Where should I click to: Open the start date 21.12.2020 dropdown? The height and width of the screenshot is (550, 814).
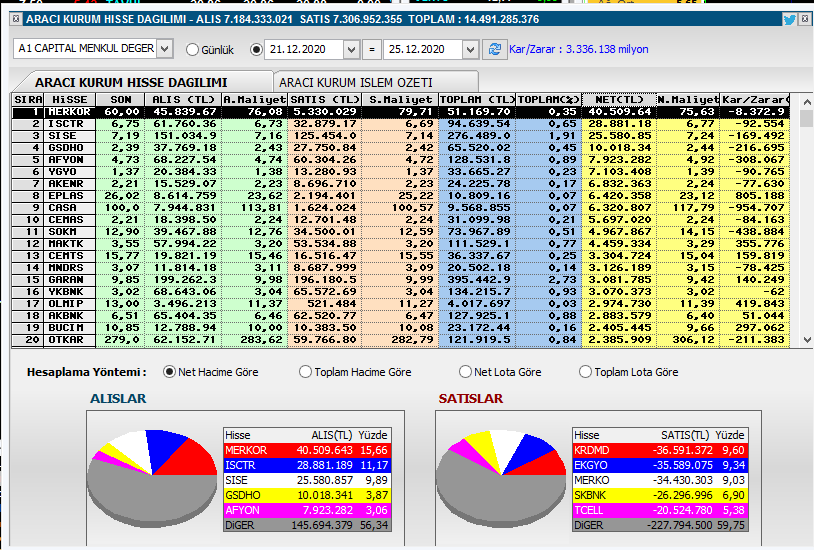(351, 50)
